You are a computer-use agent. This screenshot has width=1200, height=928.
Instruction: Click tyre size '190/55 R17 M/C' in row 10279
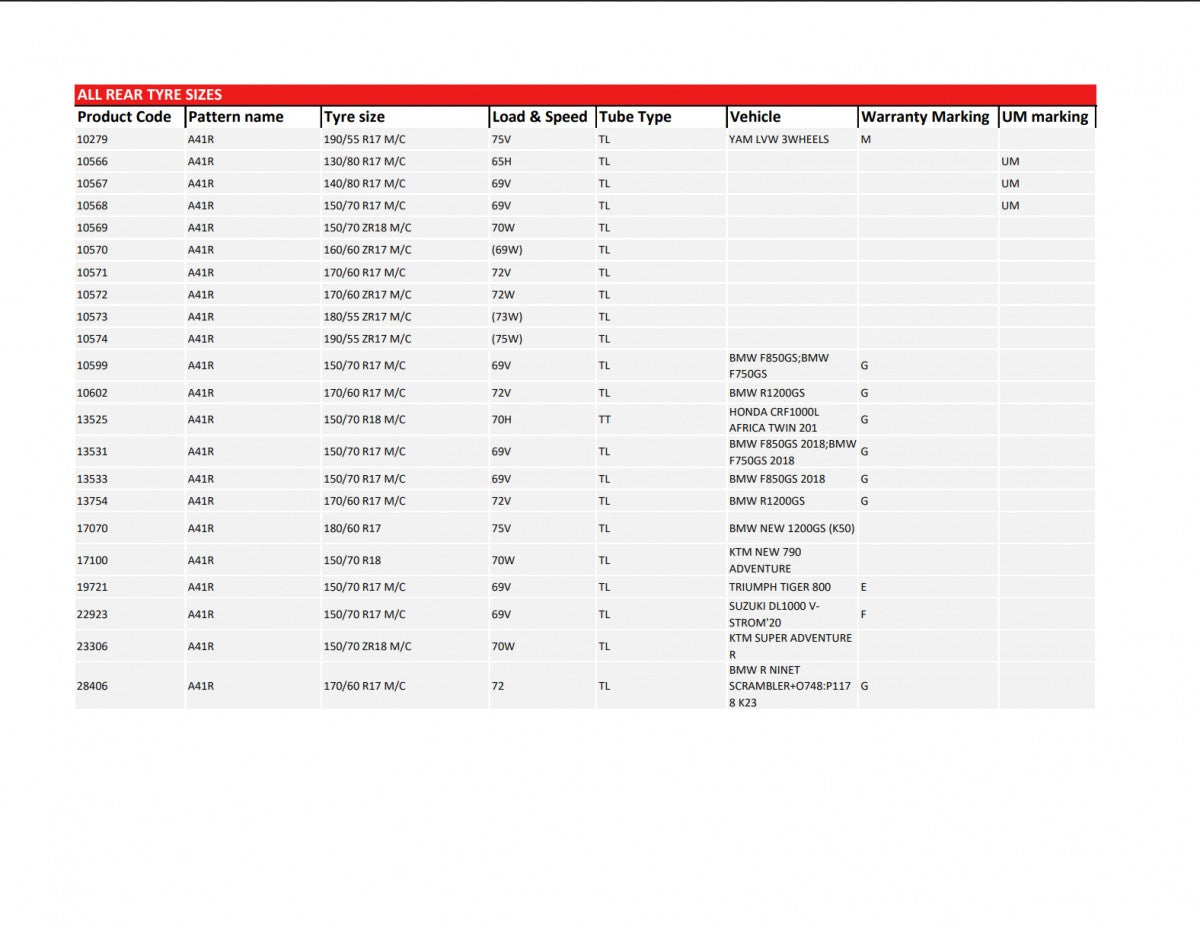[365, 140]
